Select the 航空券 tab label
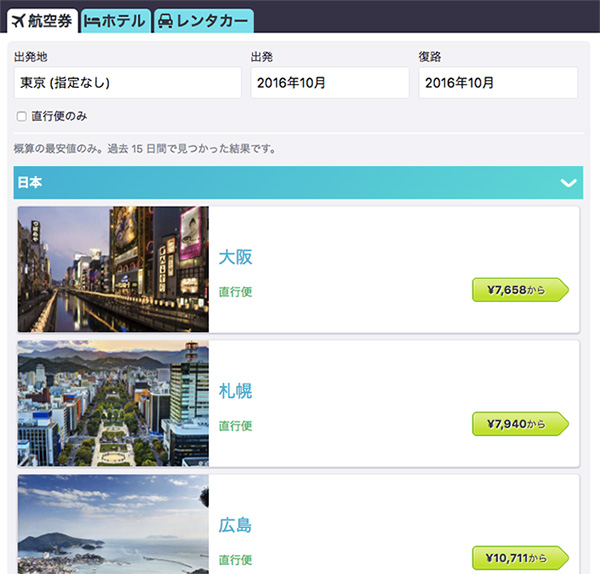The height and width of the screenshot is (574, 600). [50, 21]
